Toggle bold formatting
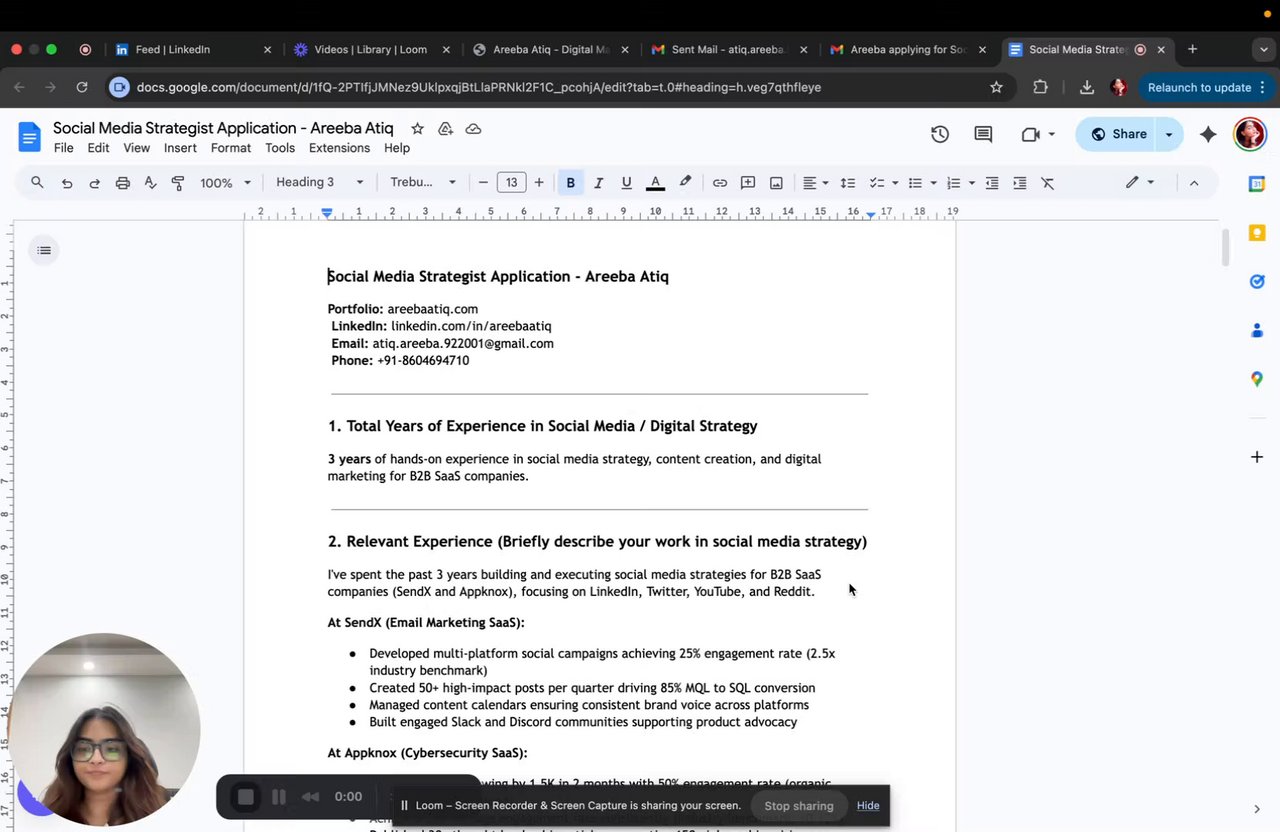The width and height of the screenshot is (1280, 832). 571,183
